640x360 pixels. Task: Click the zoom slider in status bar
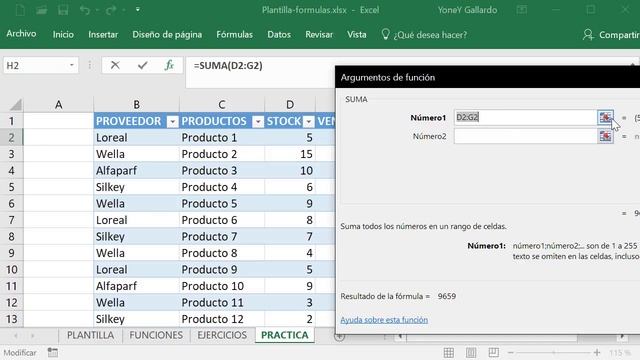[554, 352]
